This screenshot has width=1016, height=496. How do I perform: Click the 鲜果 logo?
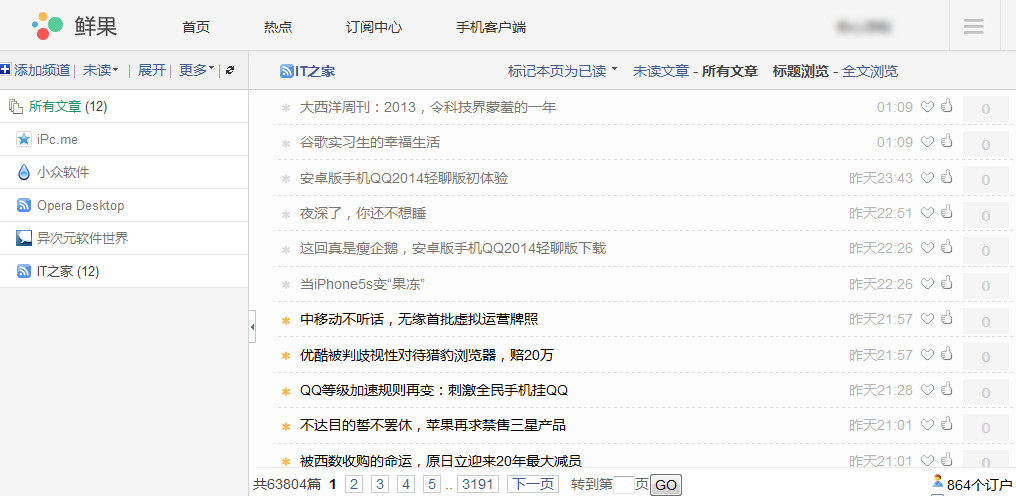pos(75,27)
